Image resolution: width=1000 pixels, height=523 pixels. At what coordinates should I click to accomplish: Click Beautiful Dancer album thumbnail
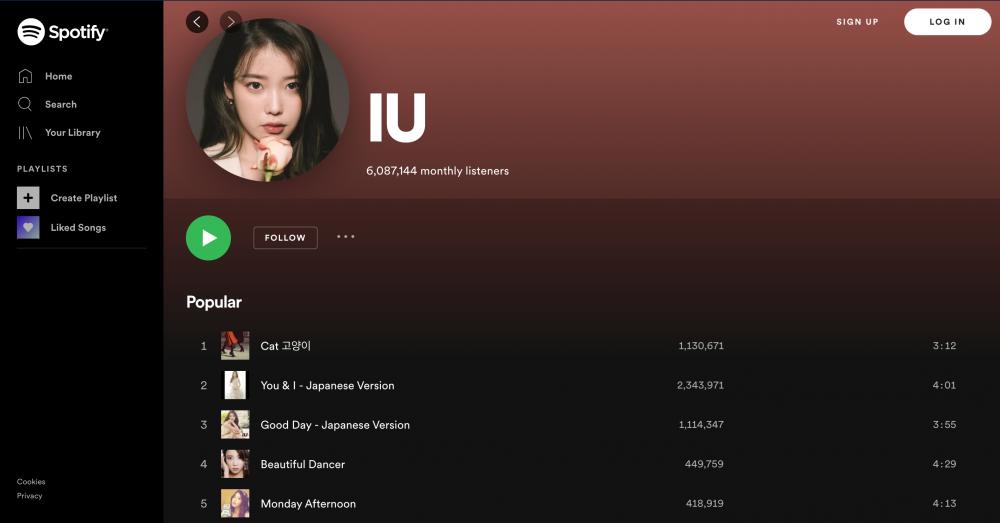pos(235,464)
